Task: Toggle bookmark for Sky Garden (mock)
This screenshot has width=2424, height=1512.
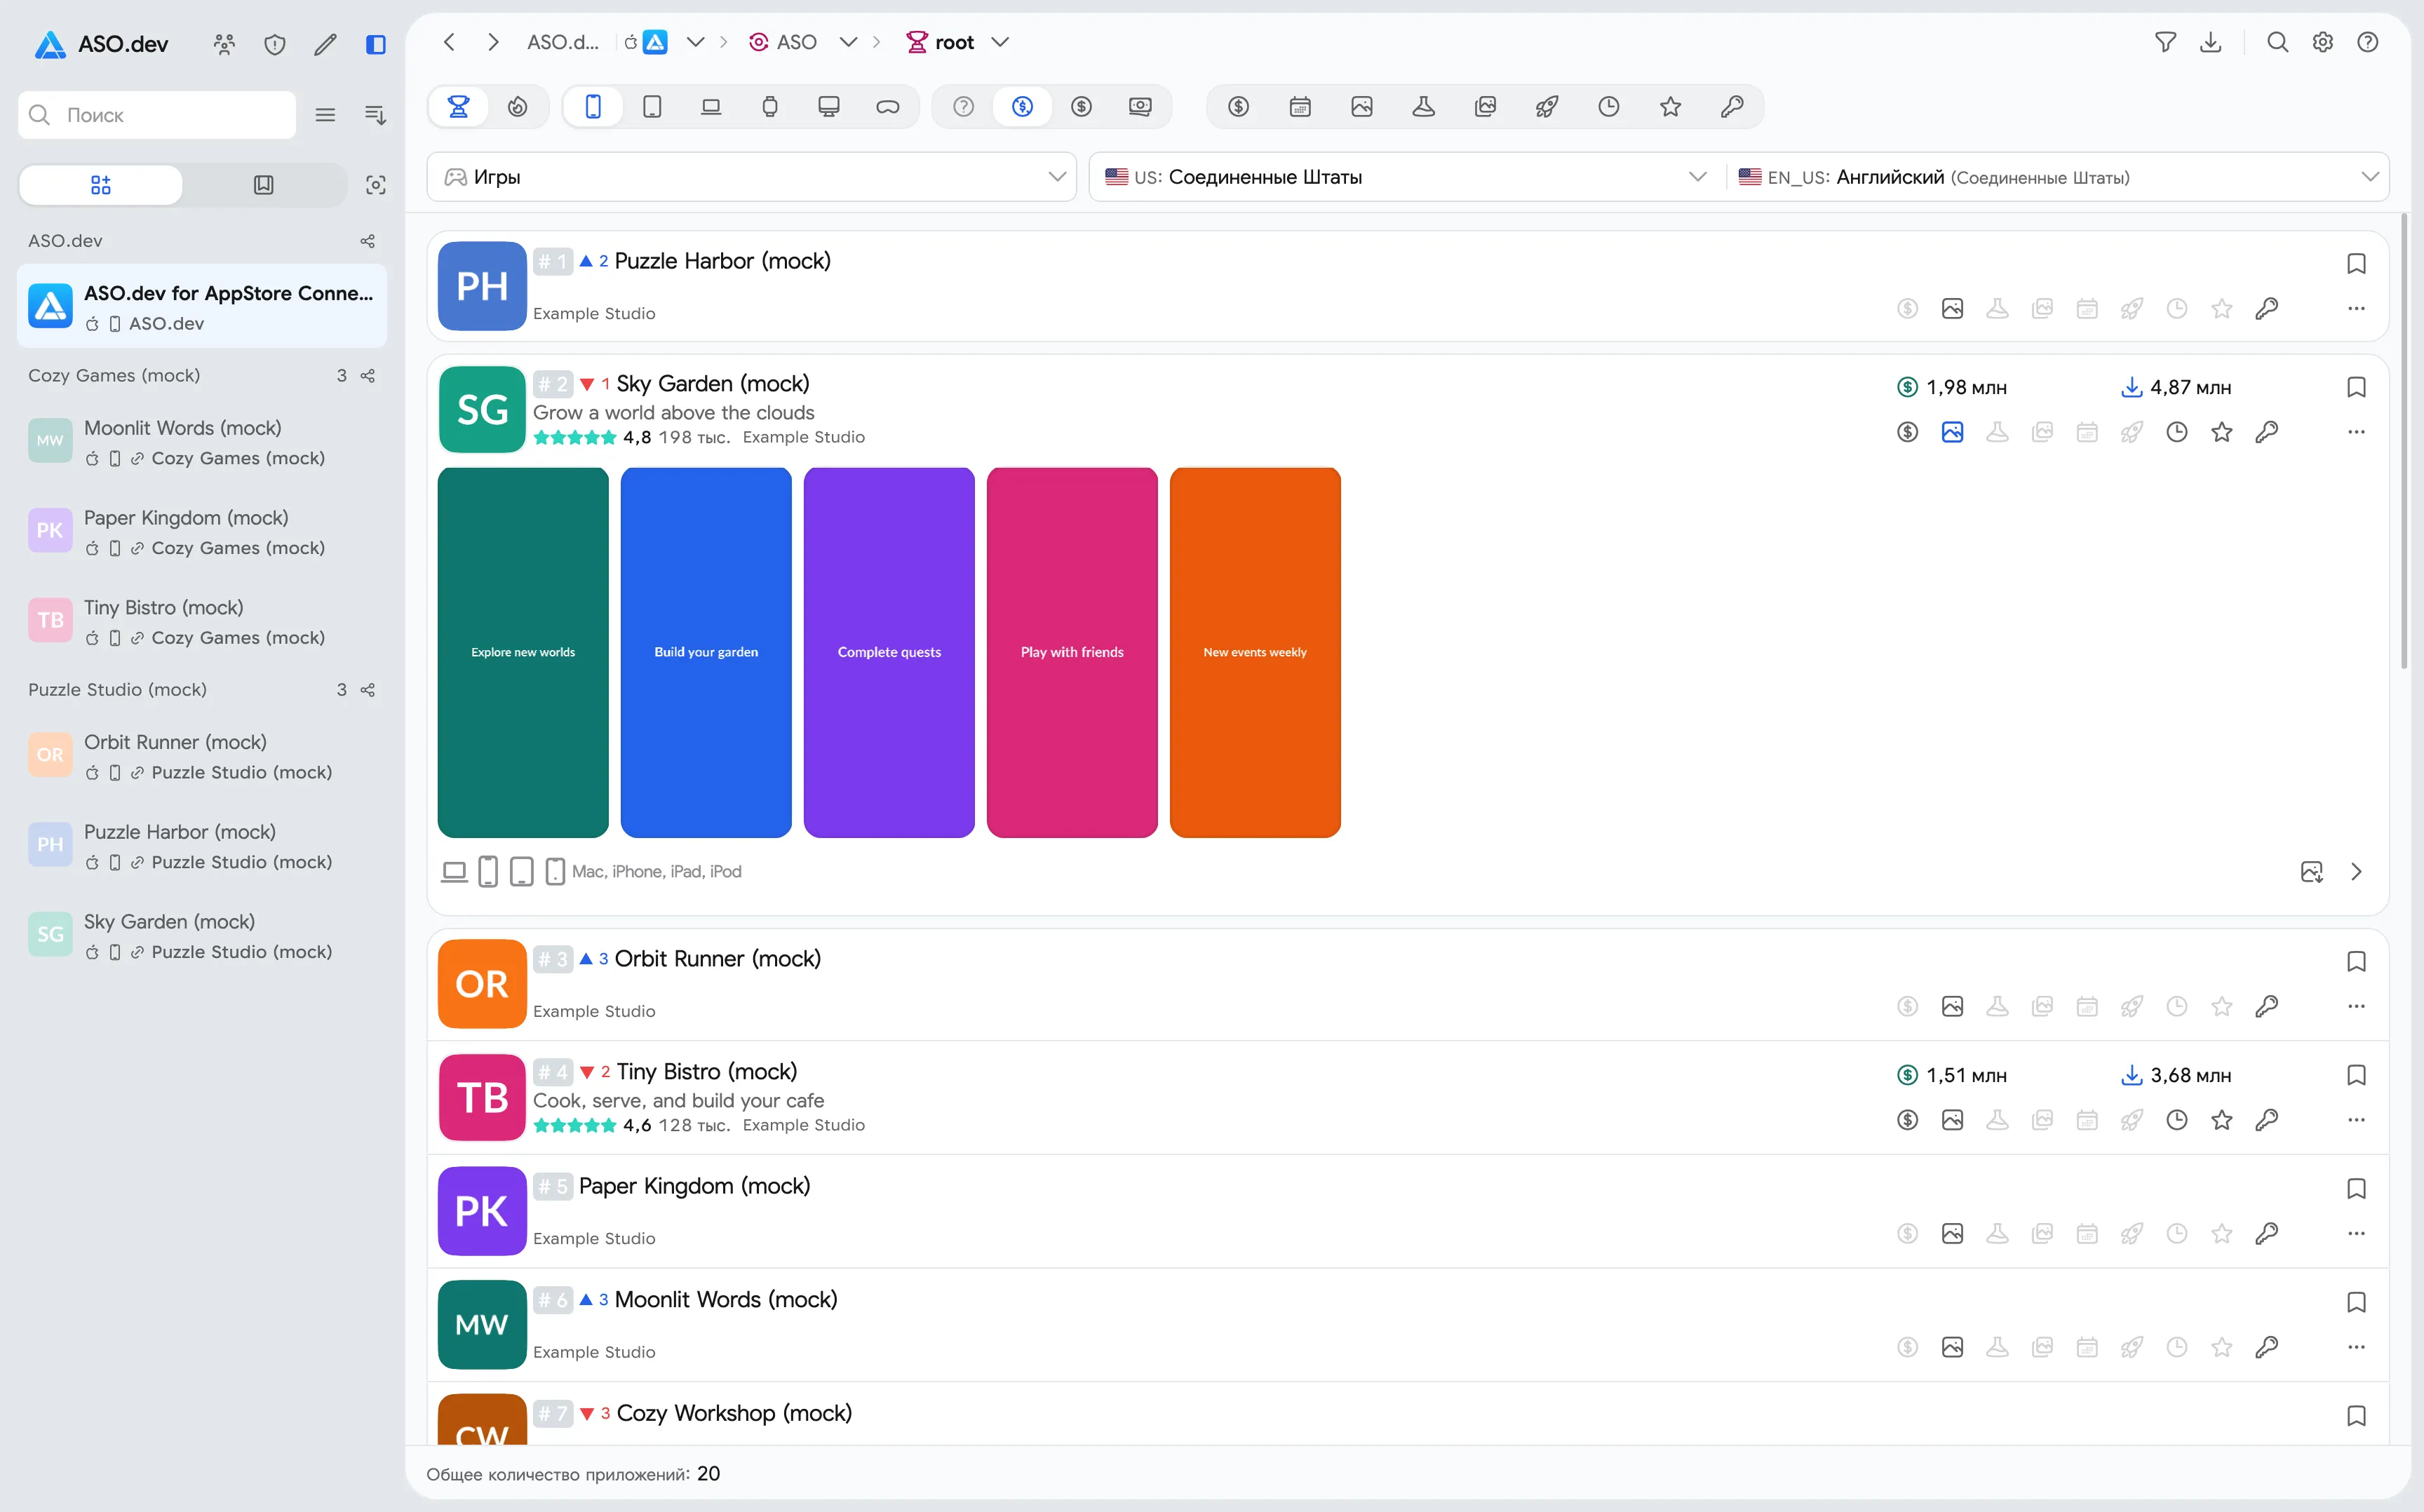Action: [x=2356, y=387]
